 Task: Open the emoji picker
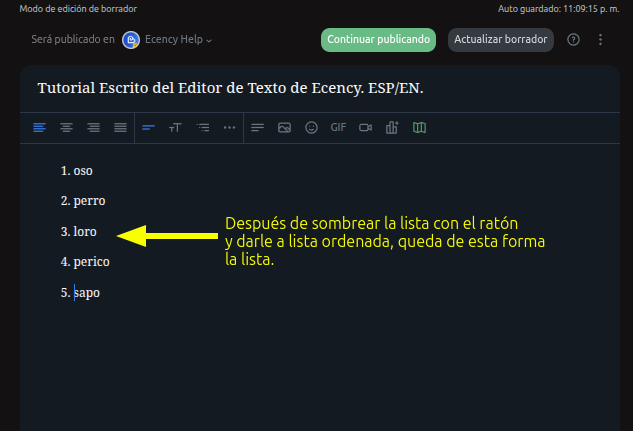coord(311,128)
